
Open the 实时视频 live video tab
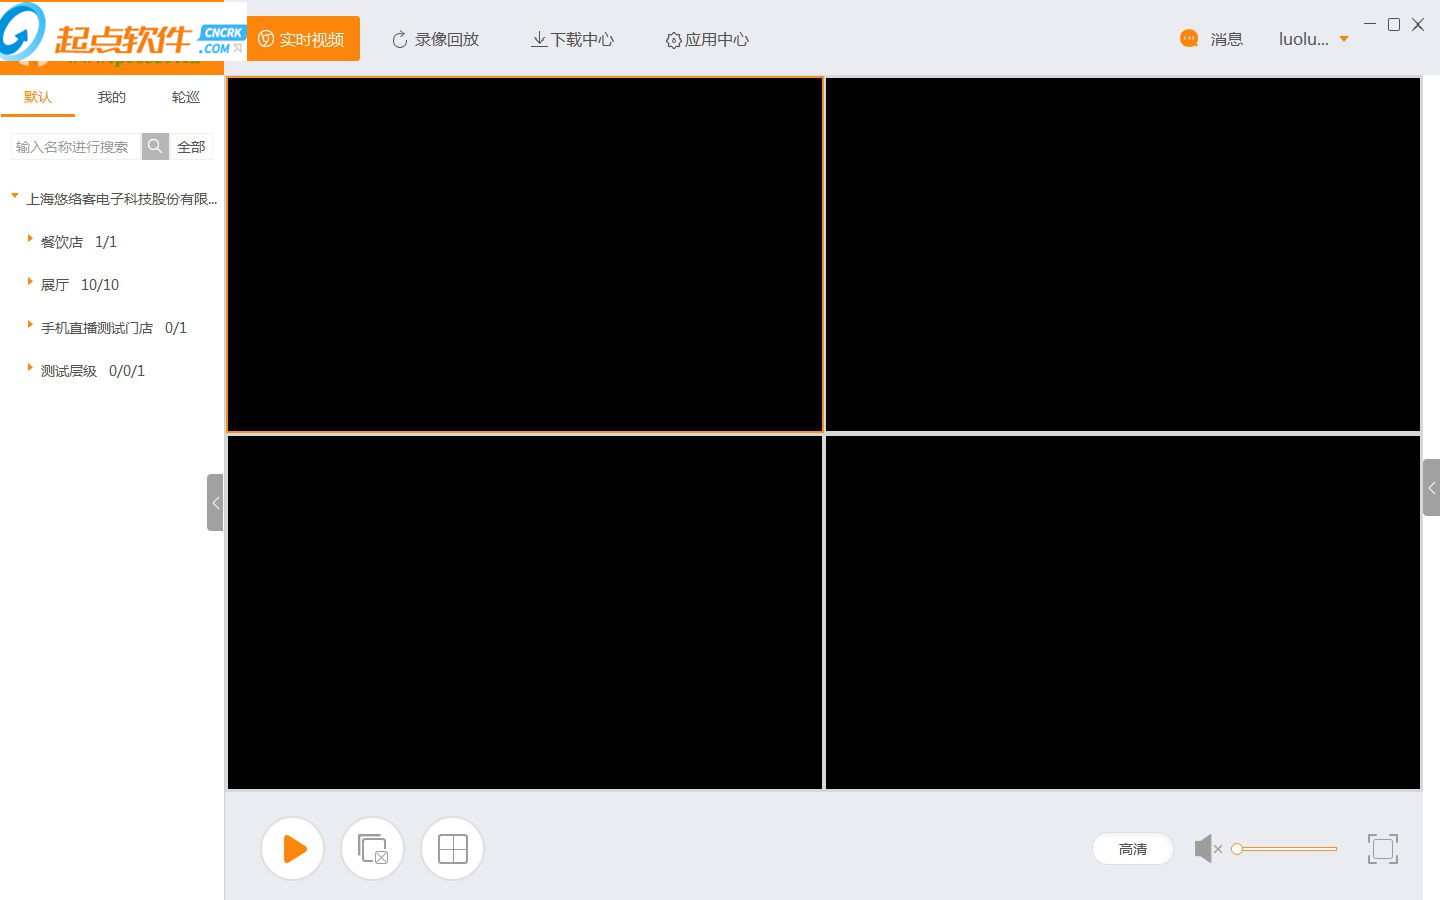pyautogui.click(x=303, y=39)
